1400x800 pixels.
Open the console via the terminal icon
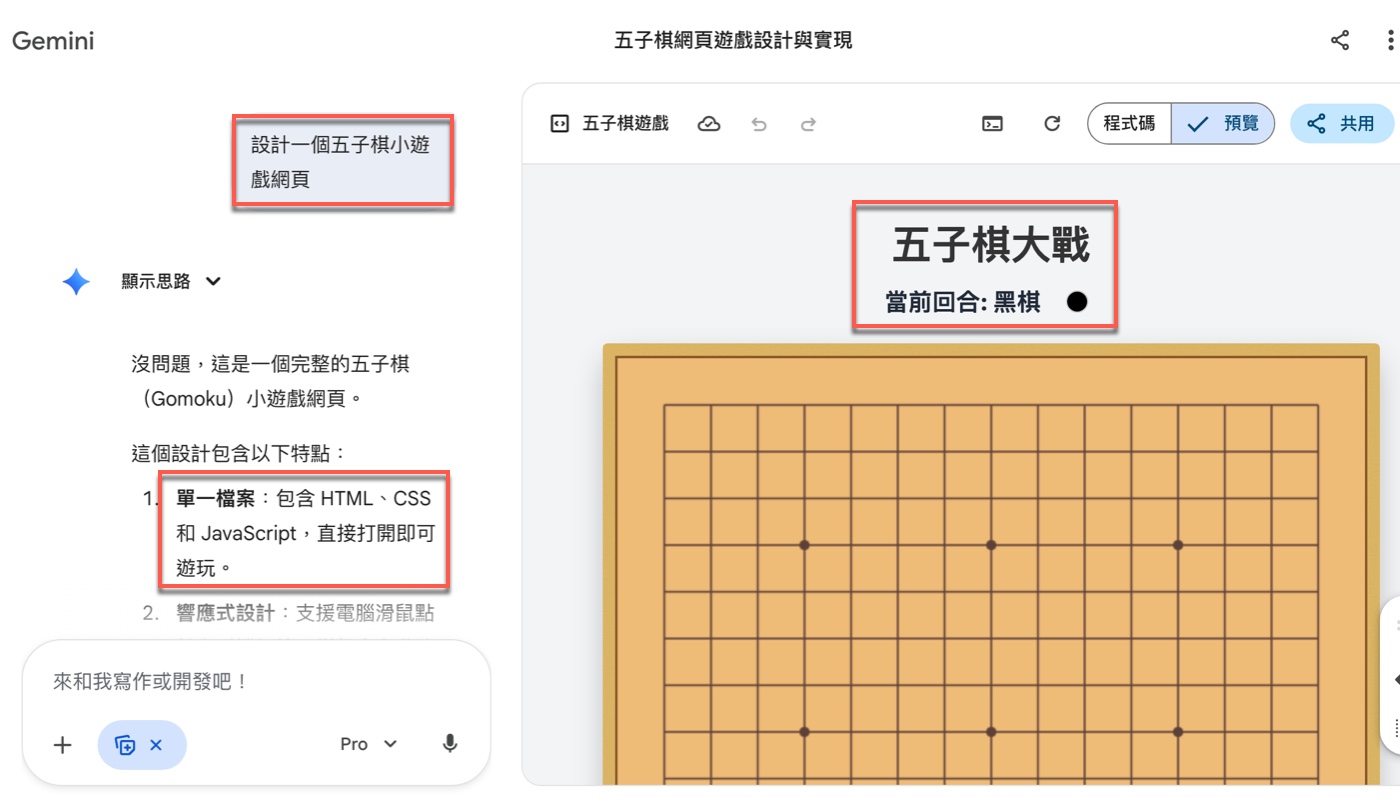(x=993, y=122)
